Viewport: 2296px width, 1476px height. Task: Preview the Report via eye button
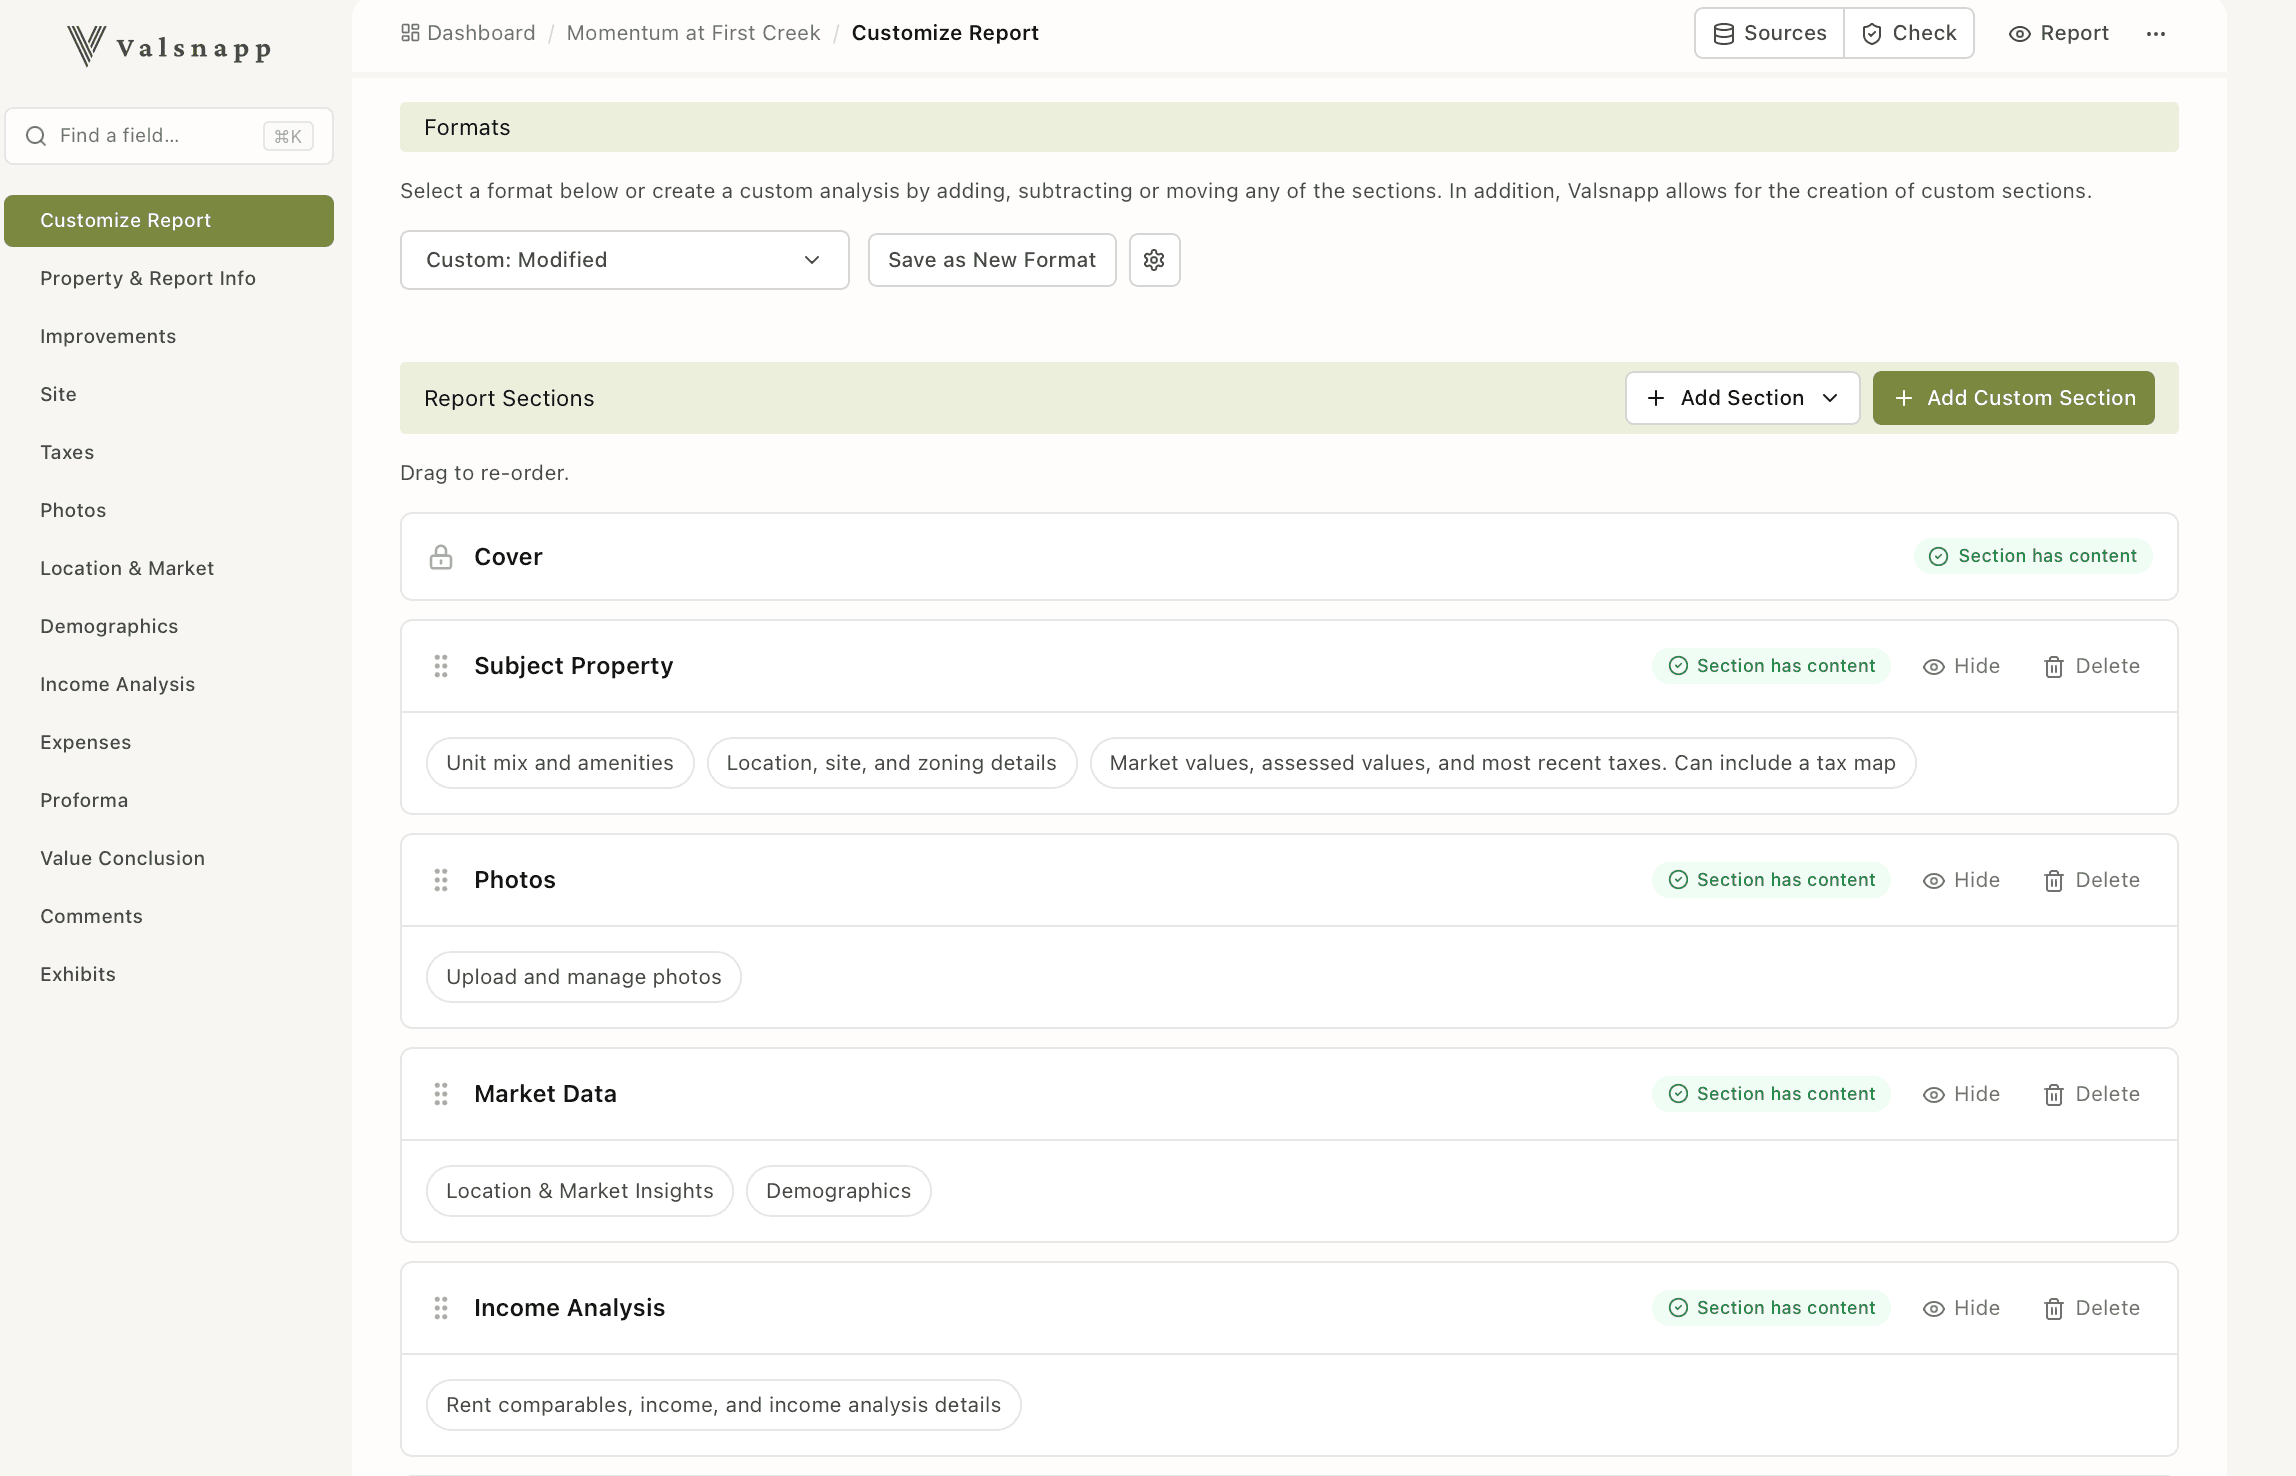2058,33
